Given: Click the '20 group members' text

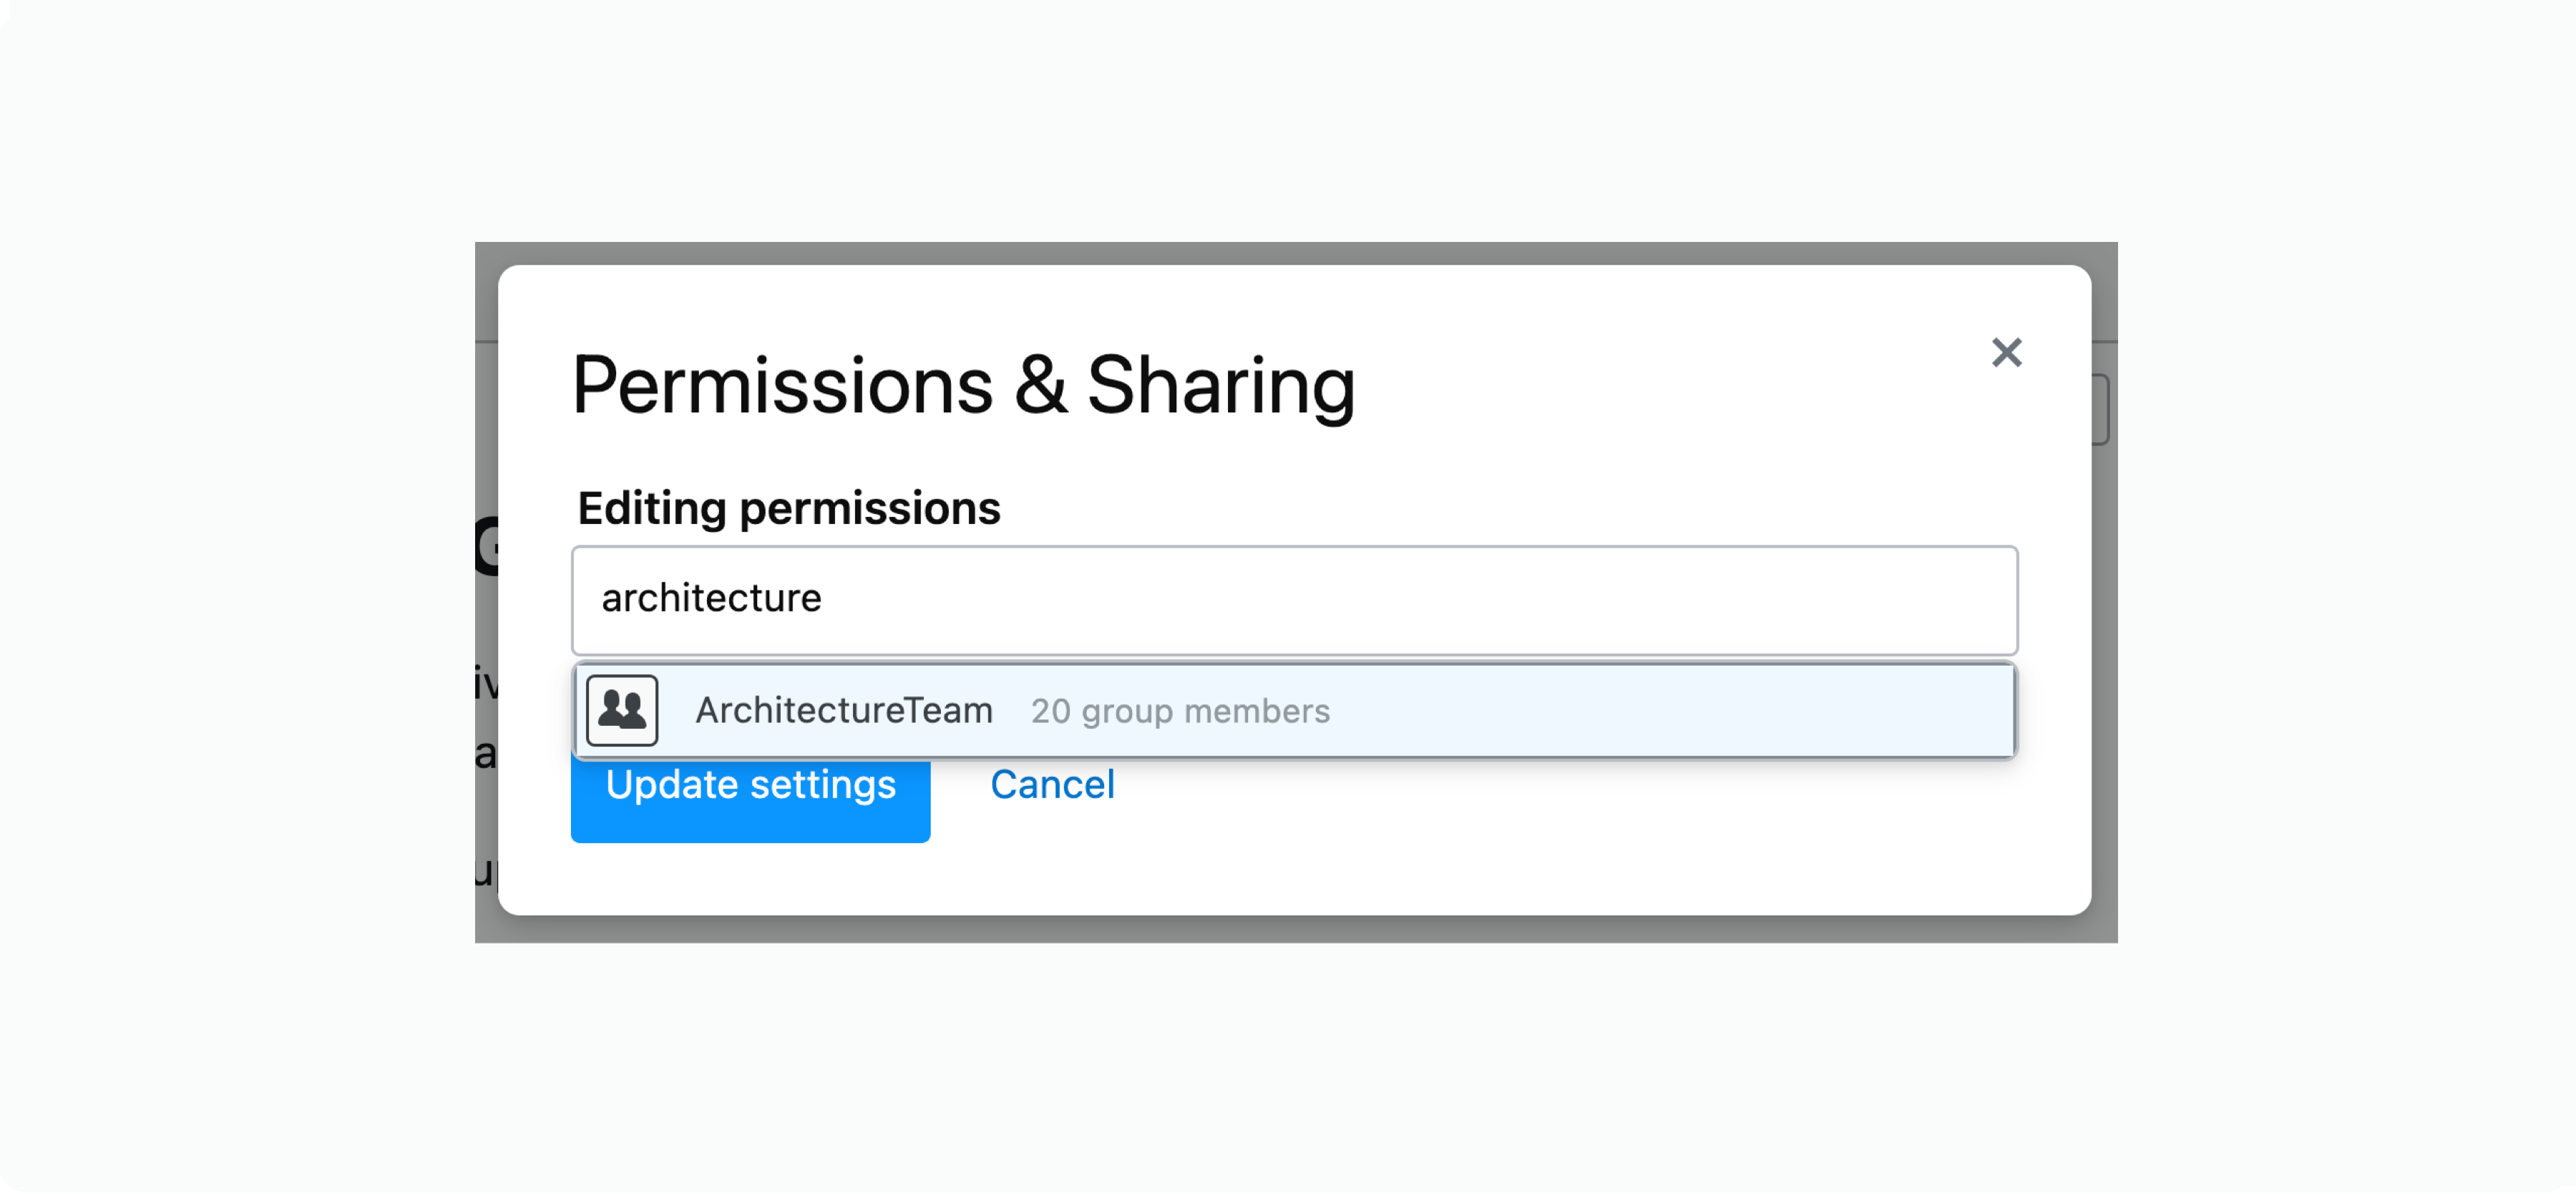Looking at the screenshot, I should coord(1180,711).
